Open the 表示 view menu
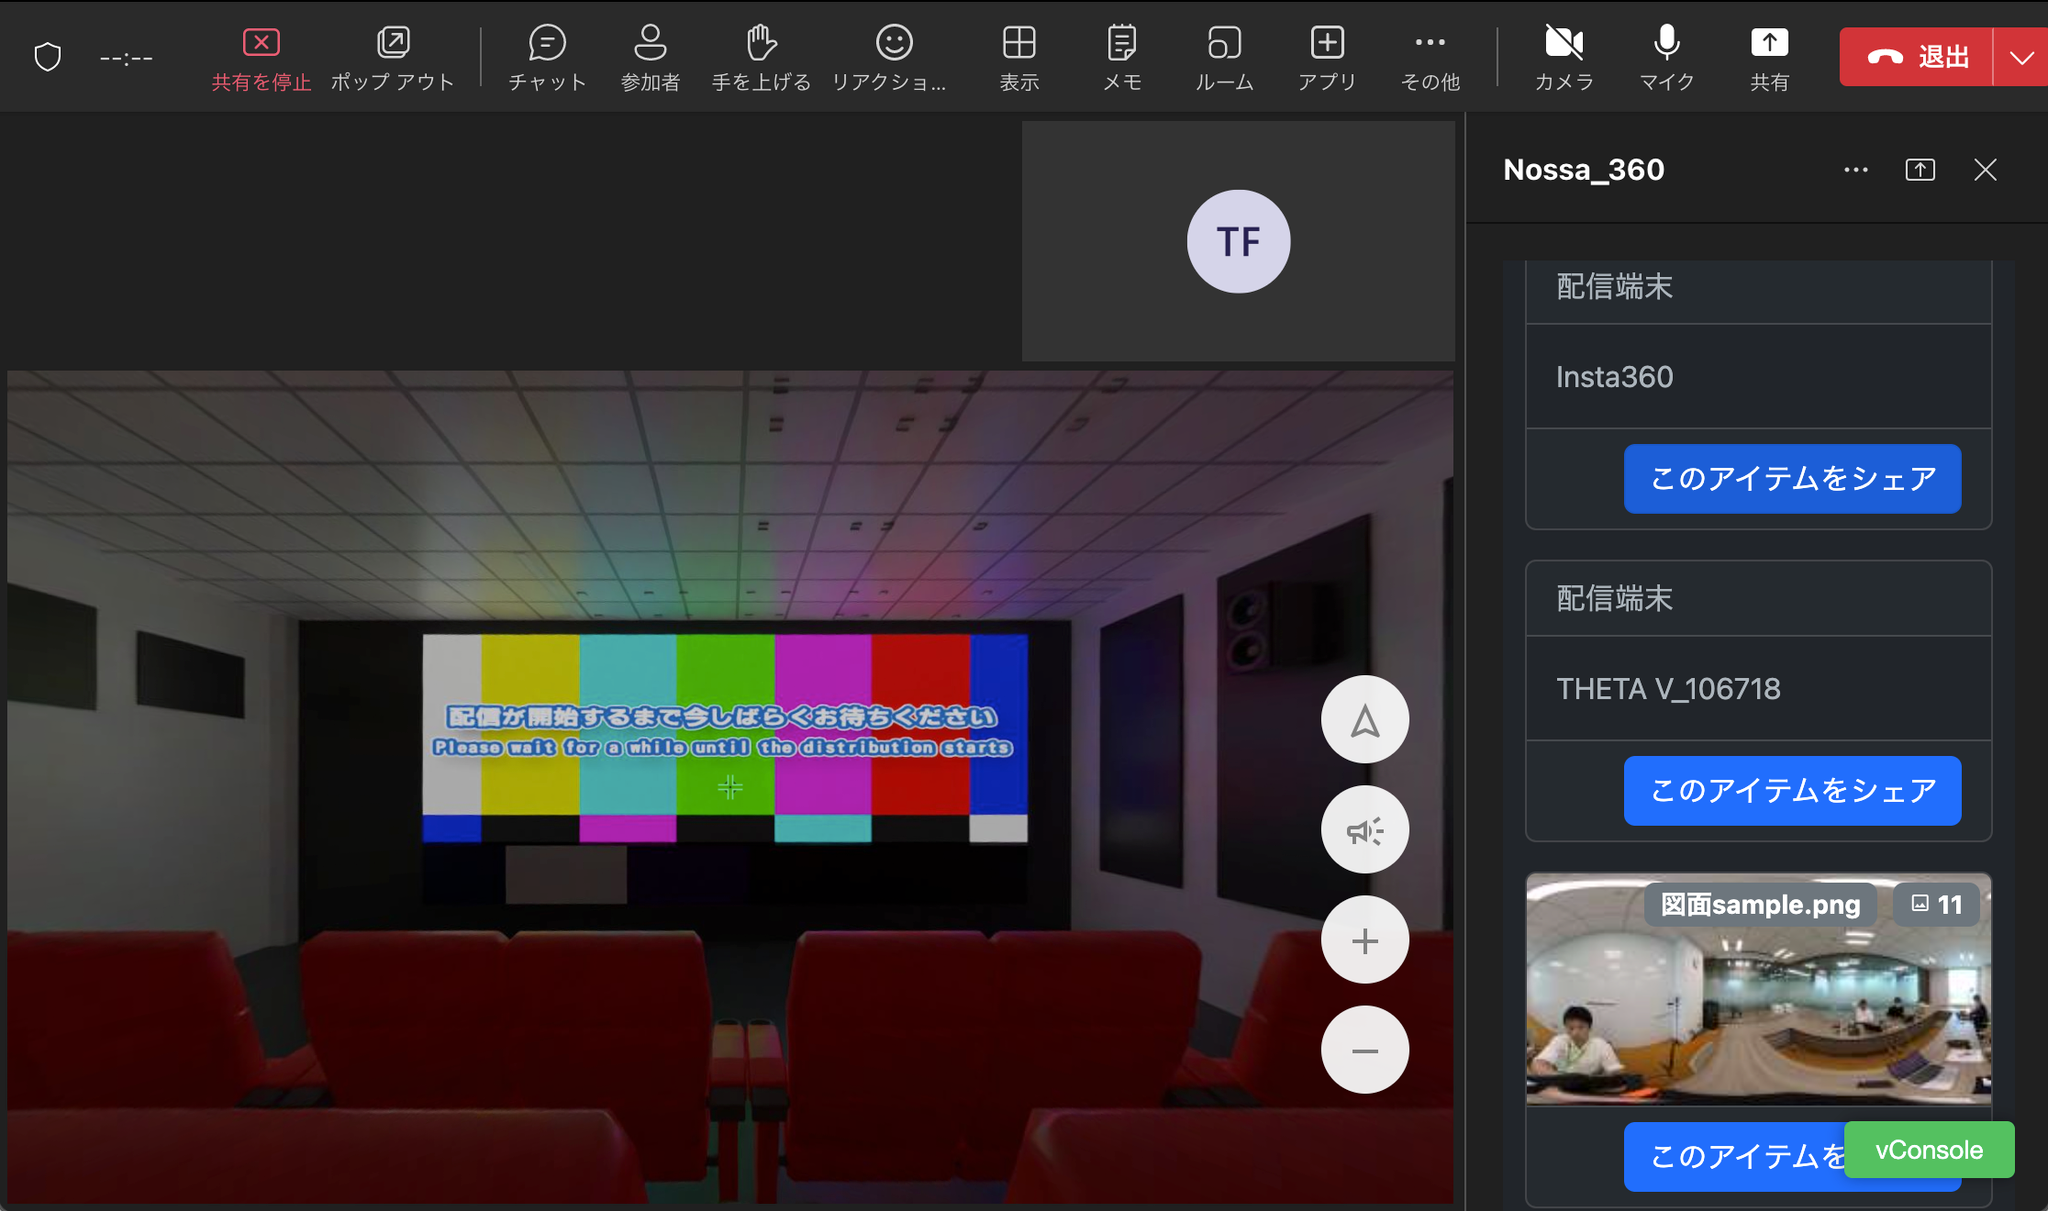Viewport: 2048px width, 1211px height. [1019, 57]
